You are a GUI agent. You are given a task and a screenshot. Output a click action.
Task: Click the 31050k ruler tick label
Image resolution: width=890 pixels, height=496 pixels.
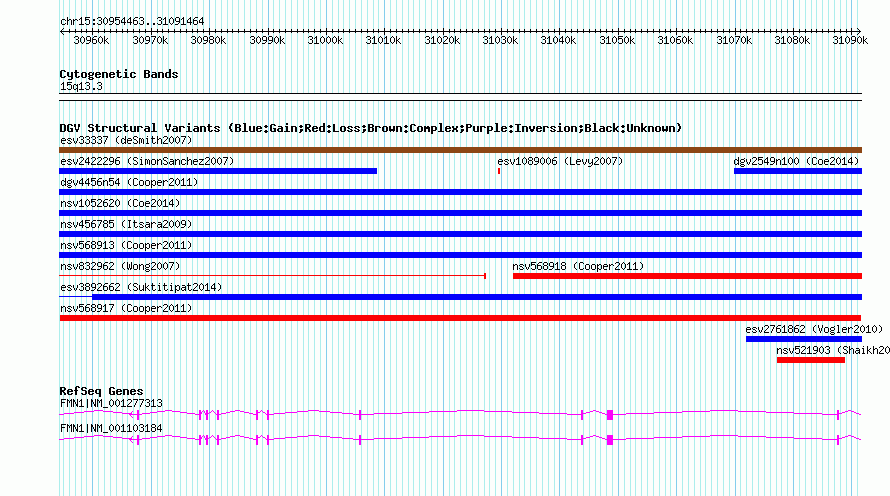tap(617, 40)
